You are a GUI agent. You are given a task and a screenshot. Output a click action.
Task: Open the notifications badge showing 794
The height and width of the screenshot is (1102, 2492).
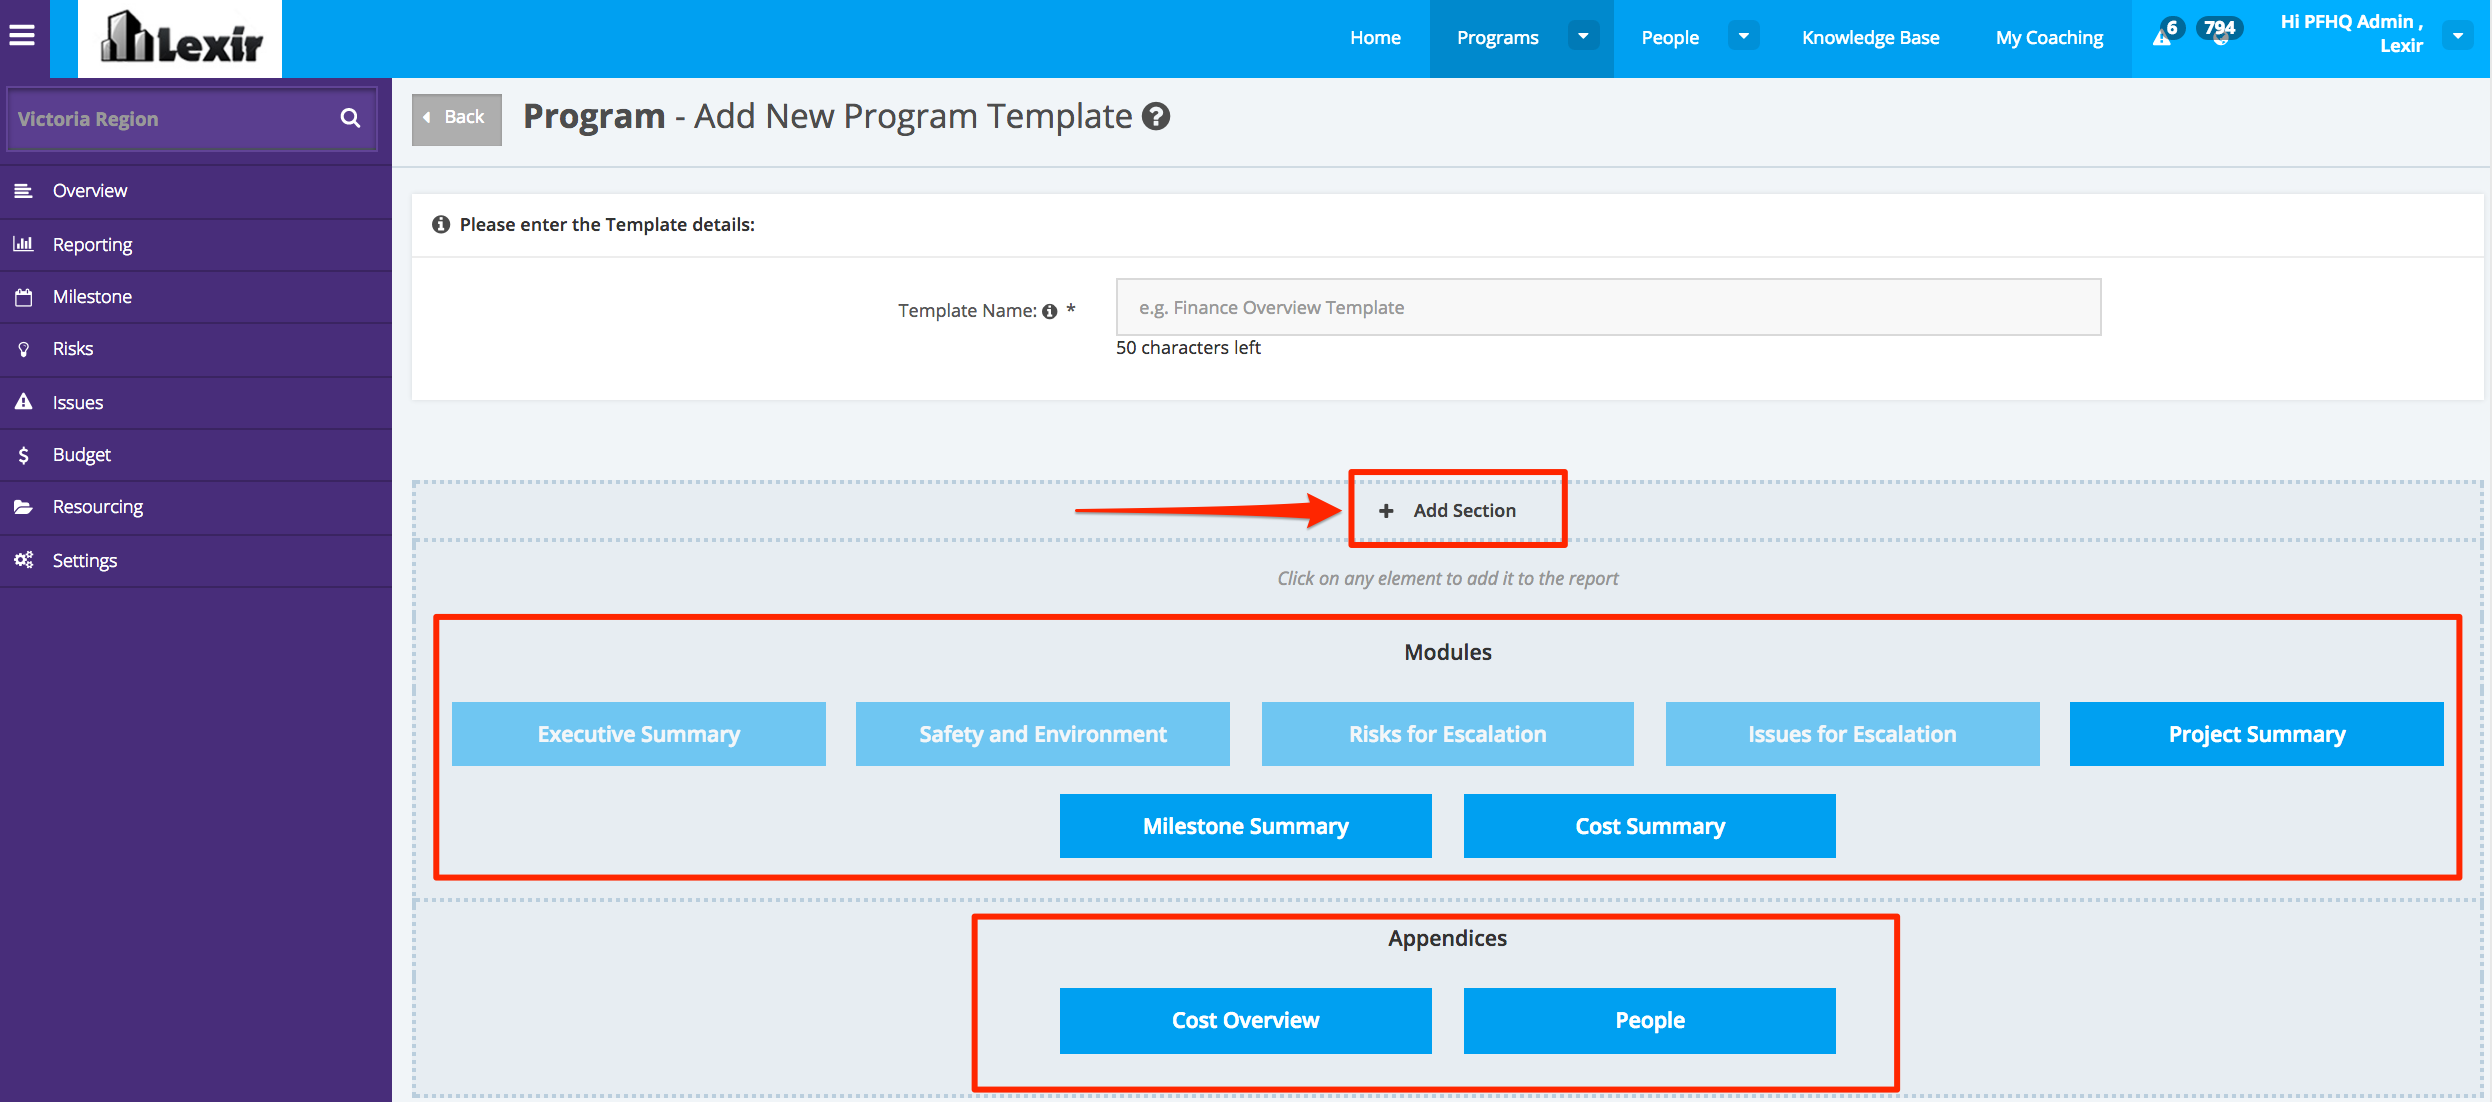2219,30
